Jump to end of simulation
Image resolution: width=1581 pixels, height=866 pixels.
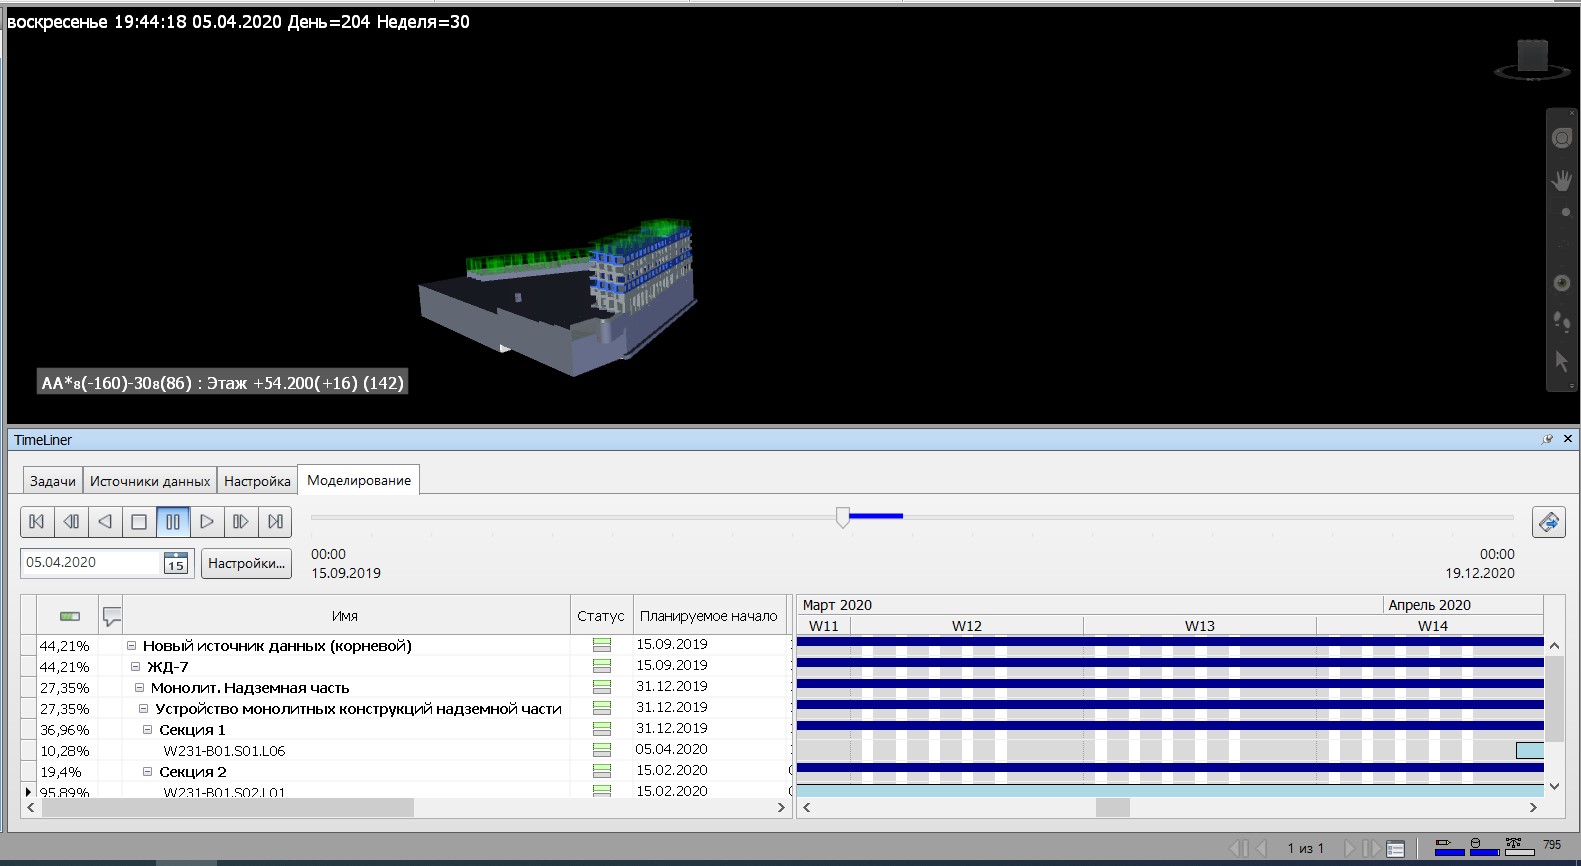click(275, 521)
